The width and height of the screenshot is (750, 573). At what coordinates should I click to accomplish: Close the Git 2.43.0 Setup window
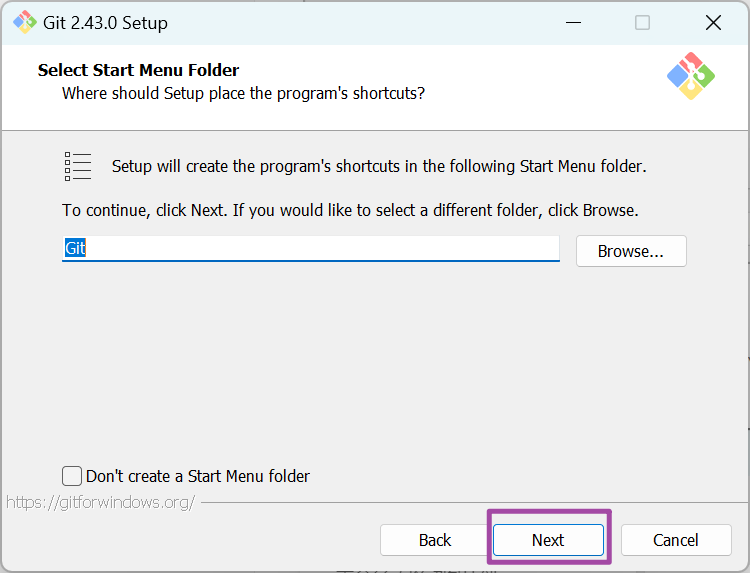point(712,22)
